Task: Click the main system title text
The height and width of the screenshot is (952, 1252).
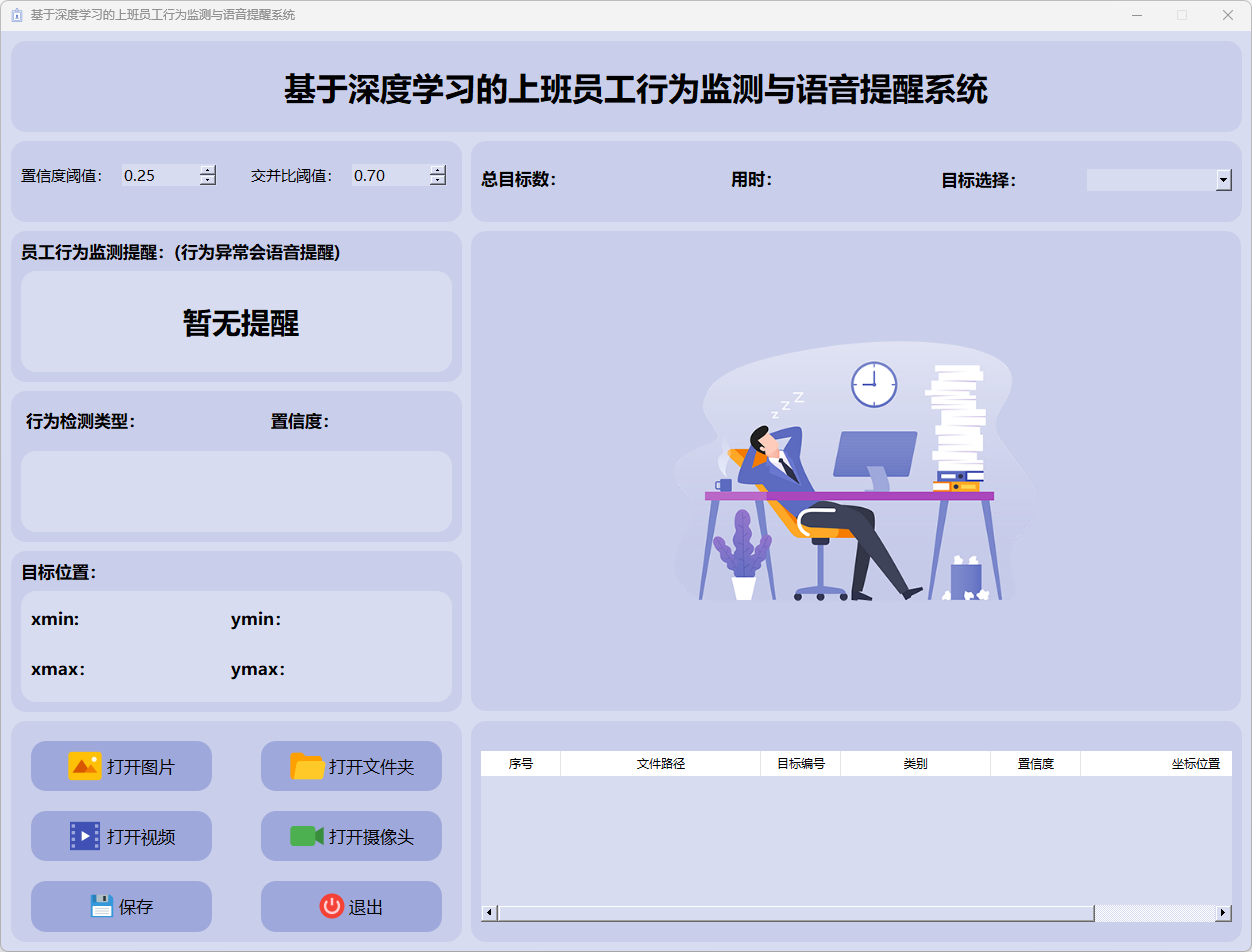Action: 636,89
